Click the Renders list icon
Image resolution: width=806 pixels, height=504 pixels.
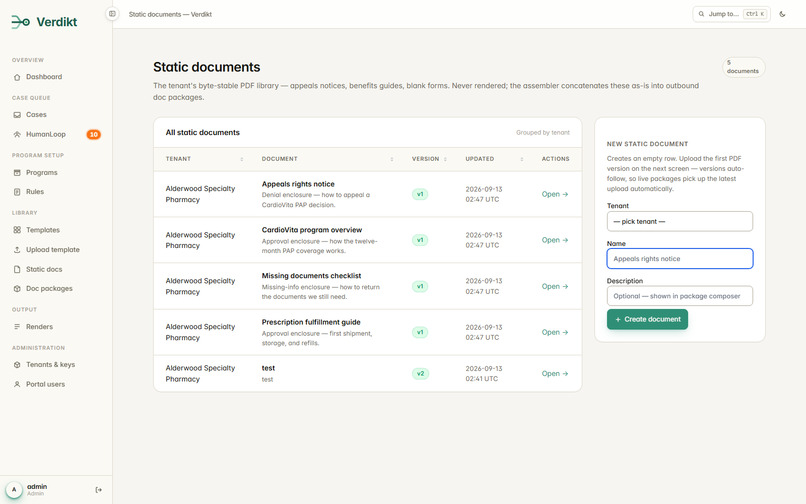point(17,327)
